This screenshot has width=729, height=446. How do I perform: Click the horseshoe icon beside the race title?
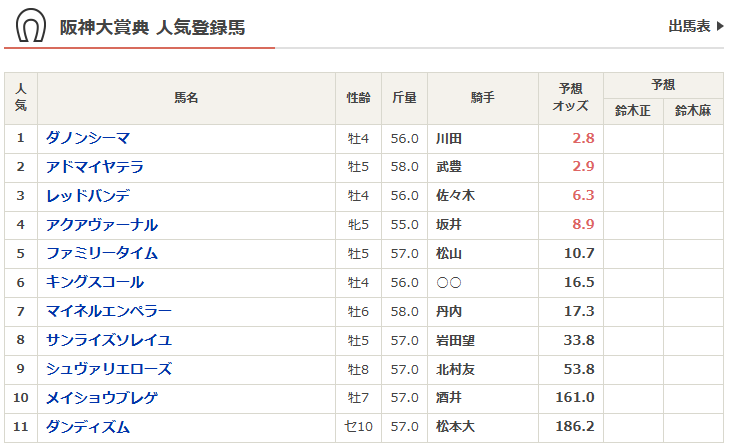(30, 26)
